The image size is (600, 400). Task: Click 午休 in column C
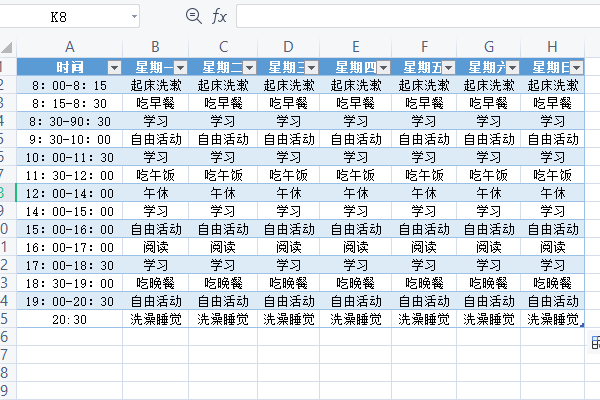223,193
